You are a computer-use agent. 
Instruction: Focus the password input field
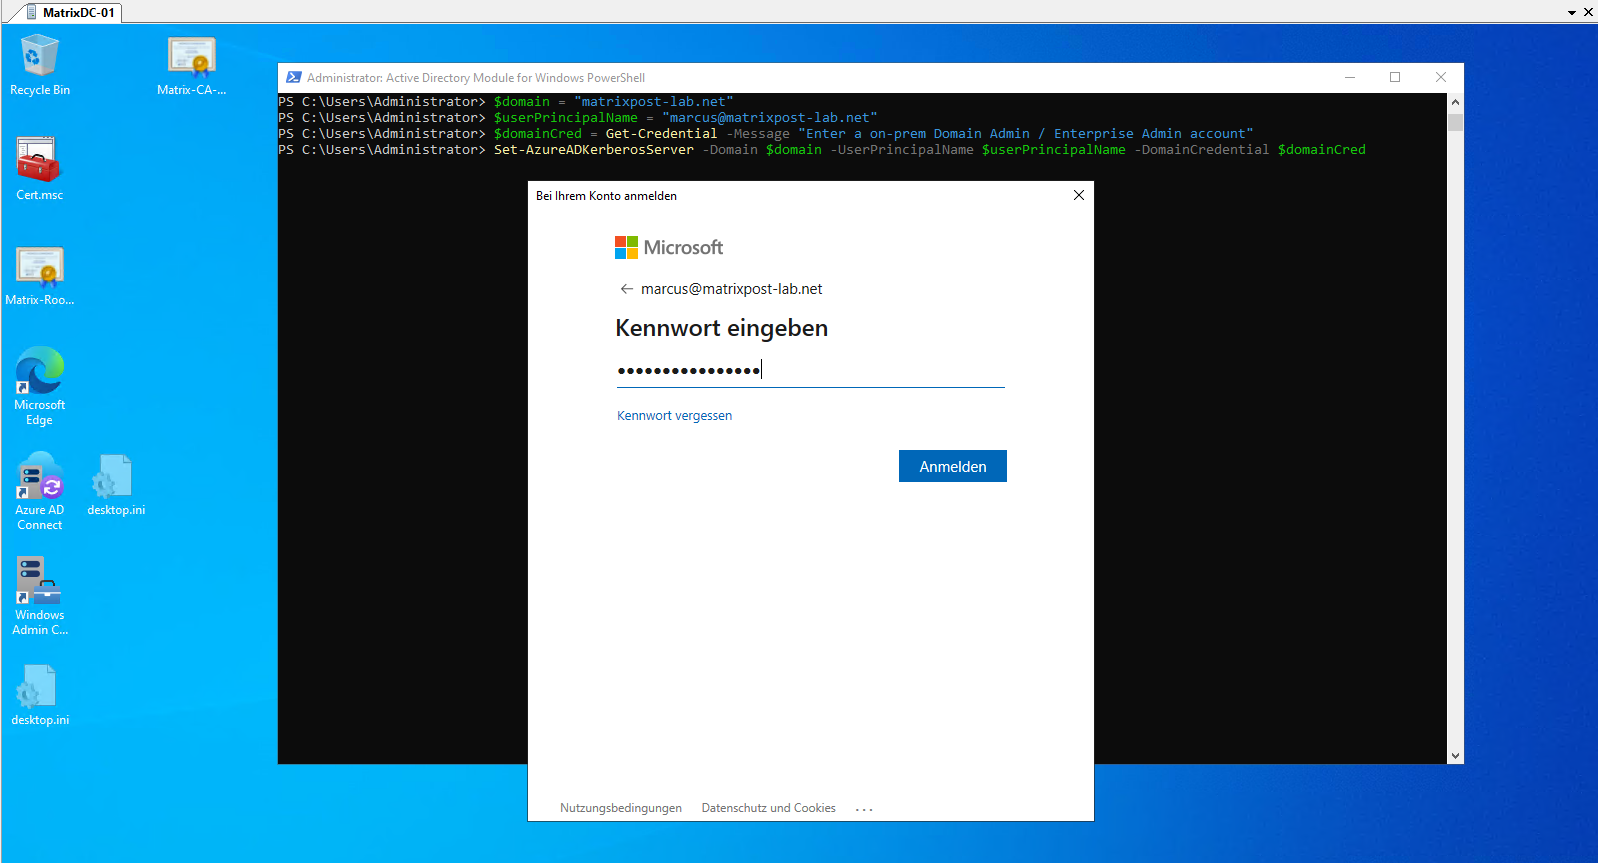coord(810,370)
